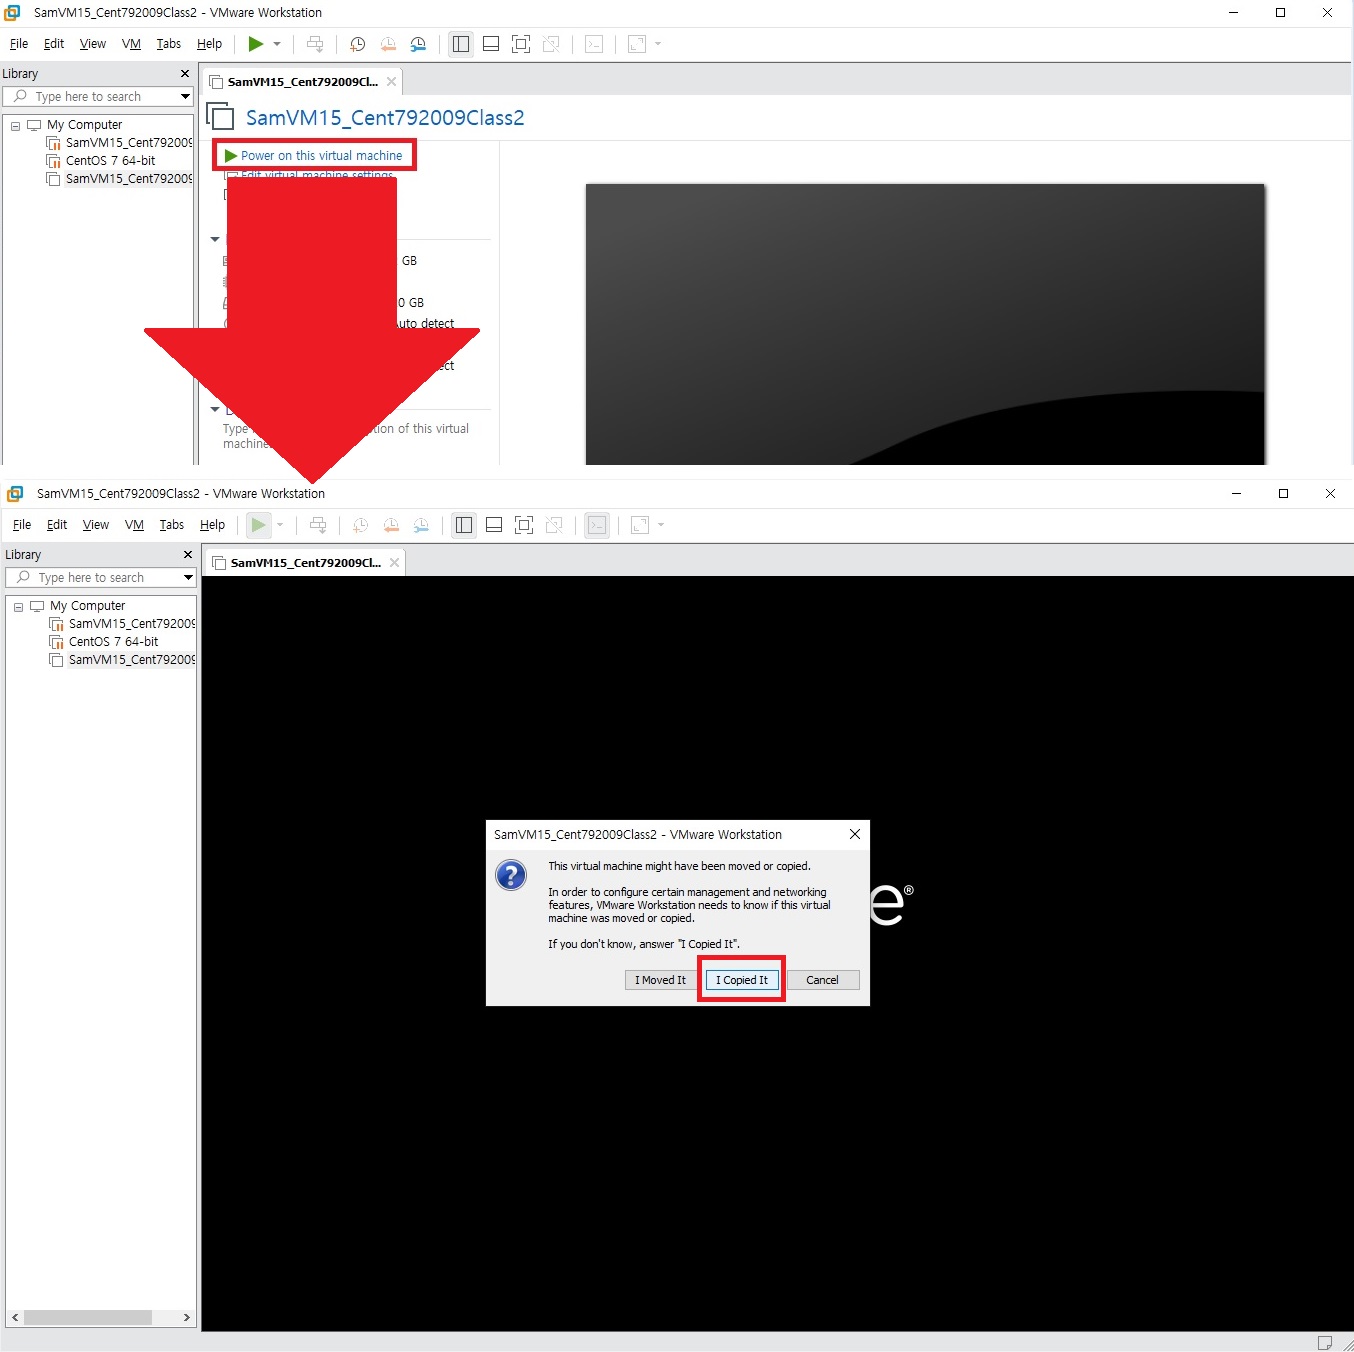Click the Unity mode icon in the bottom window toolbar
Viewport: 1354px width, 1352px height.
[x=554, y=525]
